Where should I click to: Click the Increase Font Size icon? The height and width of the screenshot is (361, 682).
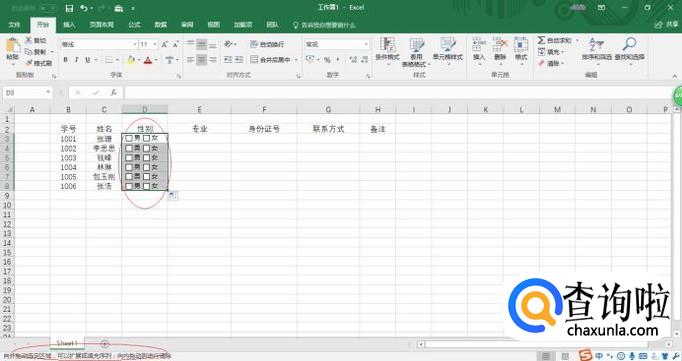coord(165,44)
